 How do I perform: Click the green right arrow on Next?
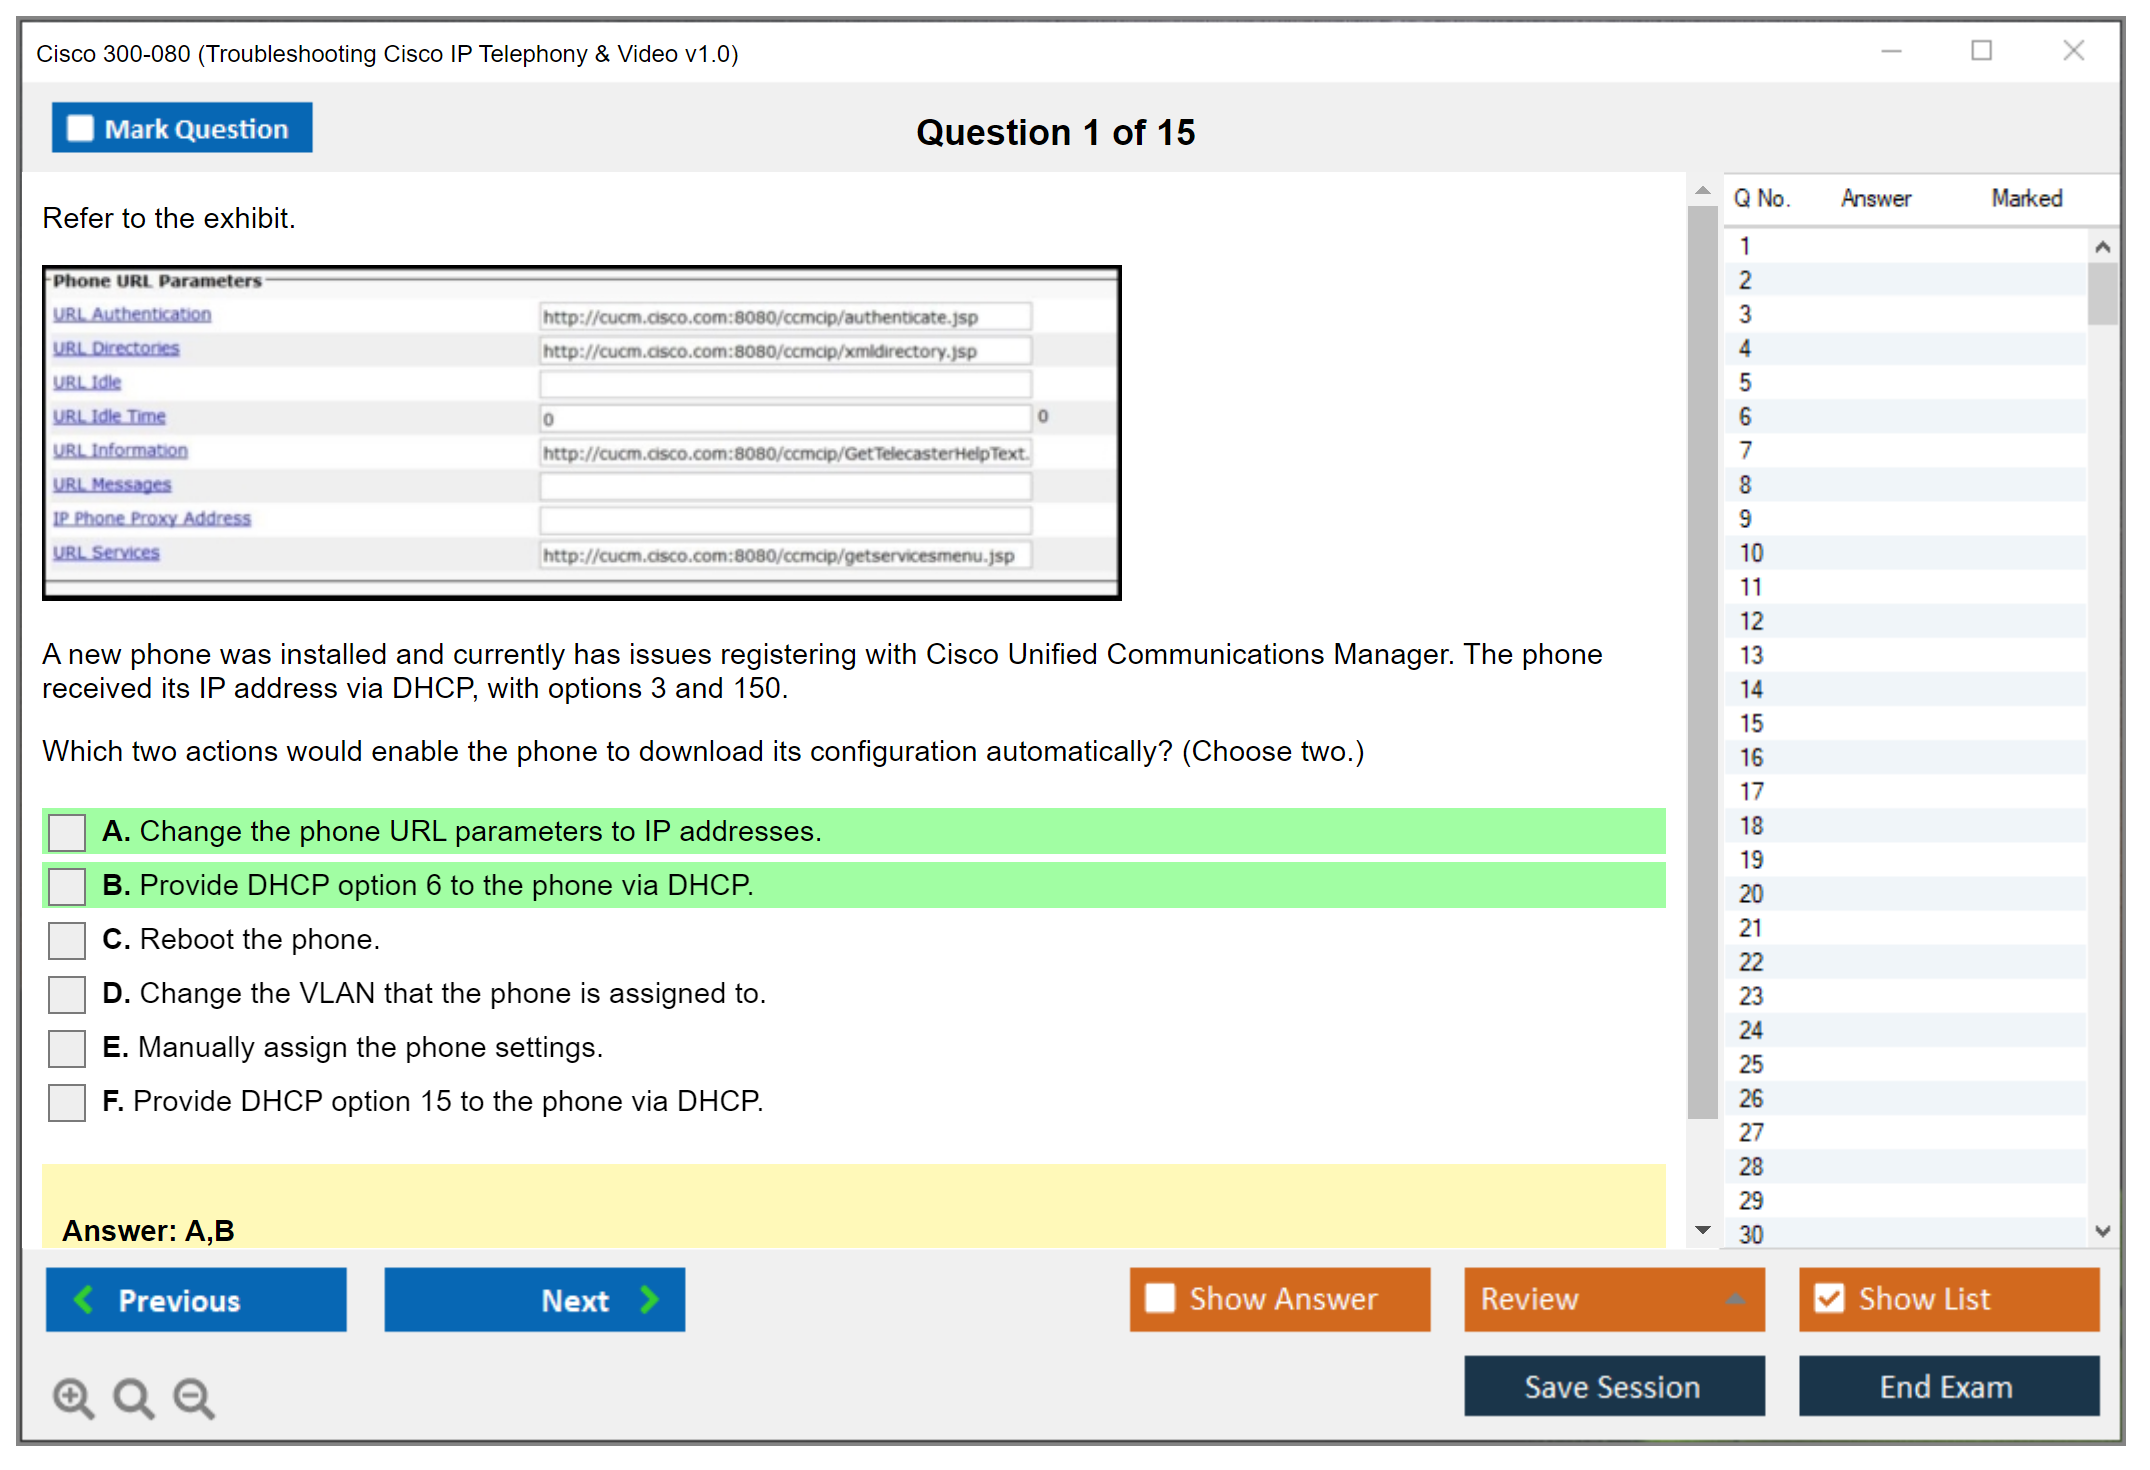coord(649,1299)
